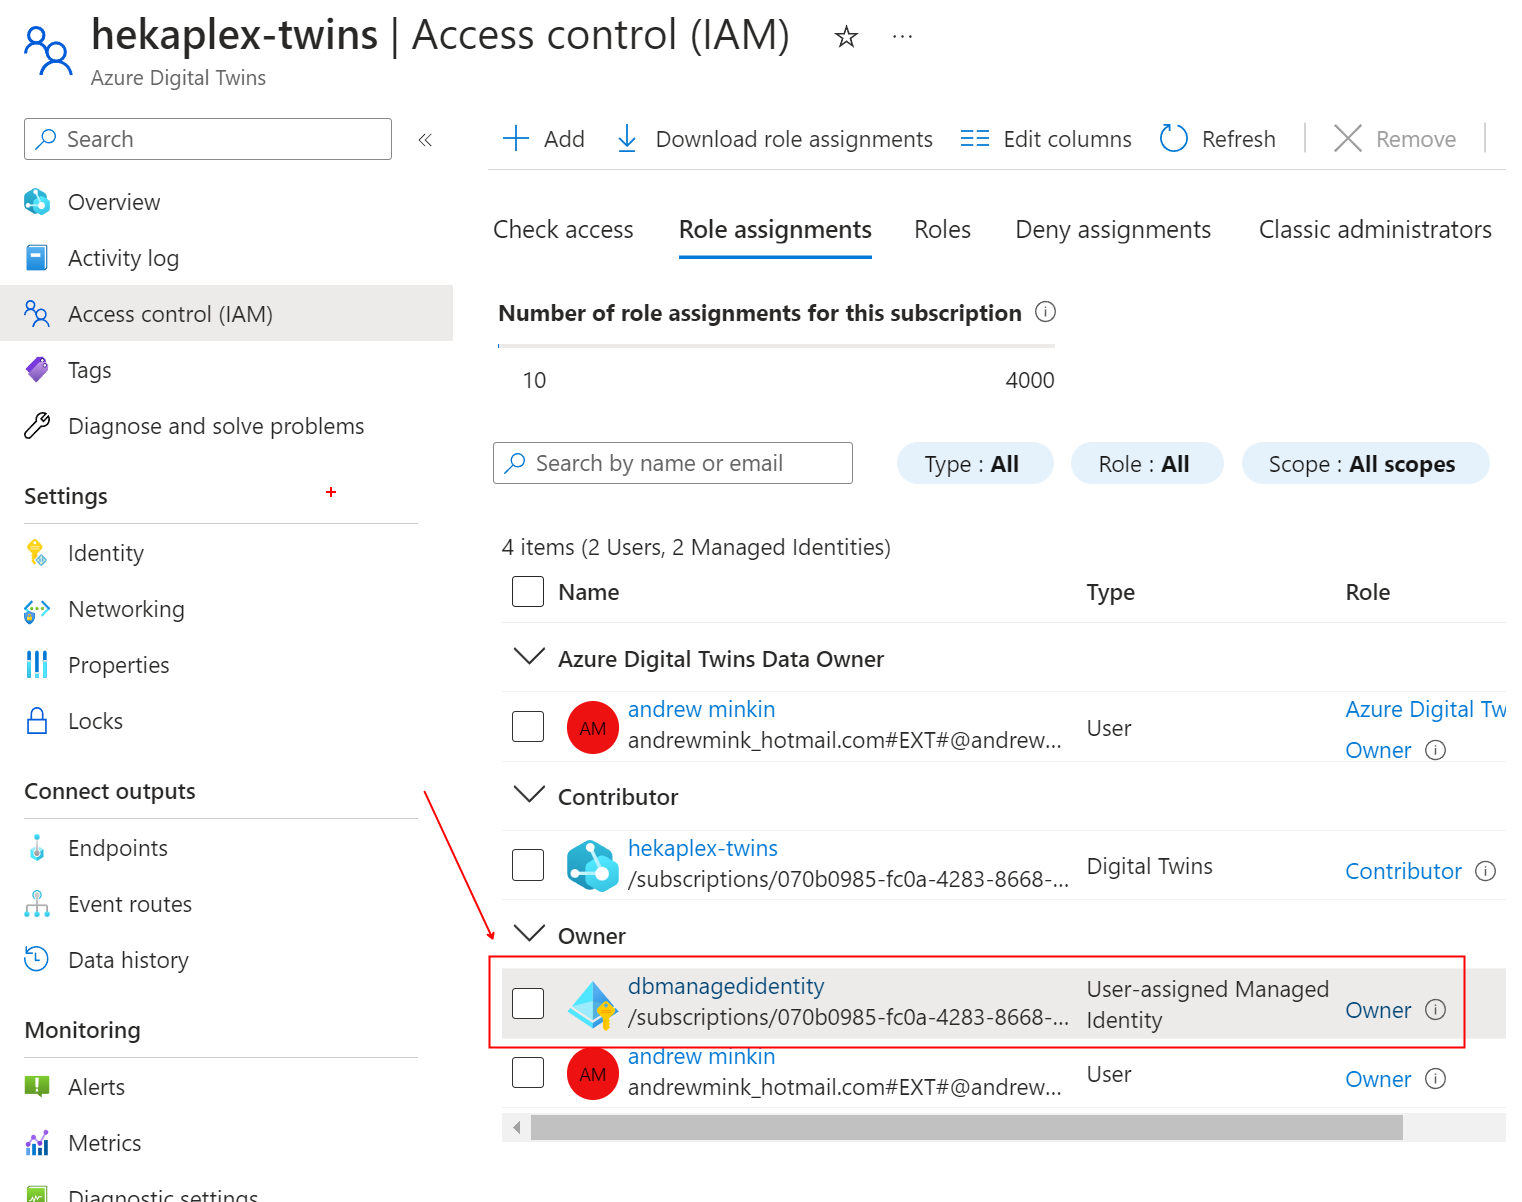1522x1202 pixels.
Task: Collapse the Owner role group
Action: pyautogui.click(x=528, y=933)
